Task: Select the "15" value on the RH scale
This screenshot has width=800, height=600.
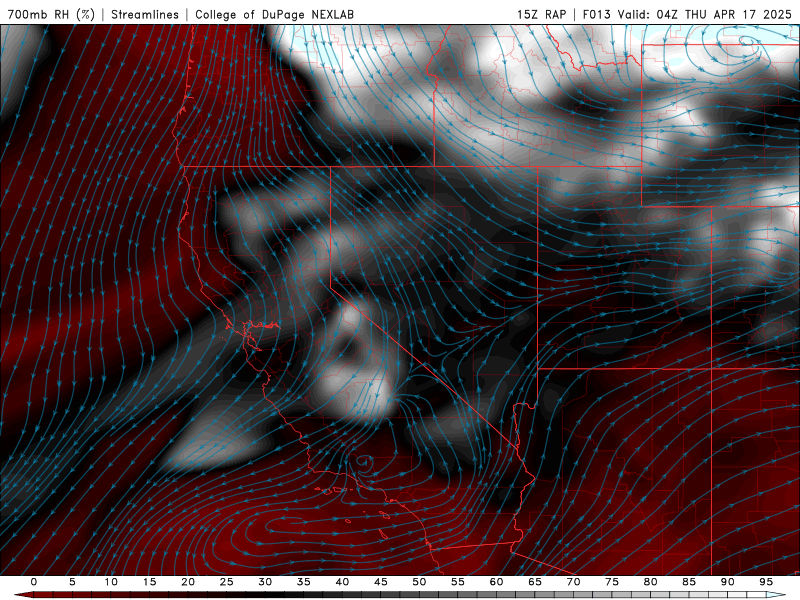Action: [x=149, y=582]
